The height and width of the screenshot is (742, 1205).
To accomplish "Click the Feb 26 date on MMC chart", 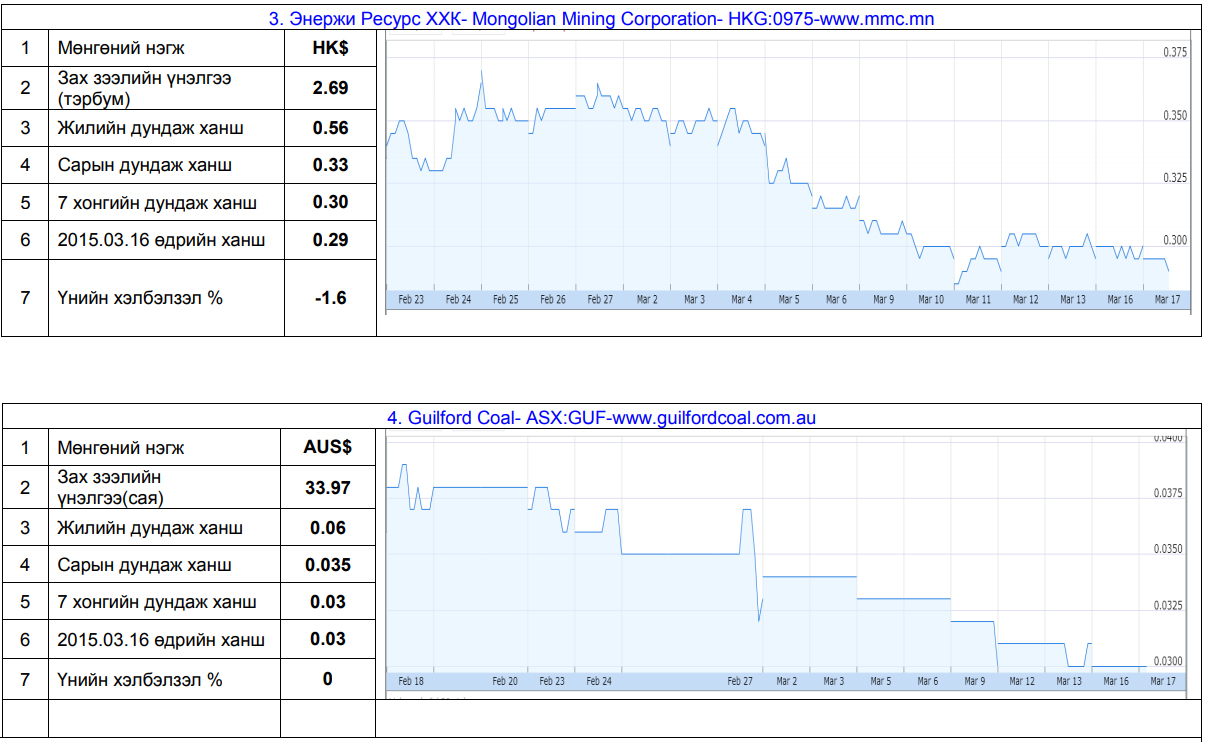I will (x=553, y=299).
